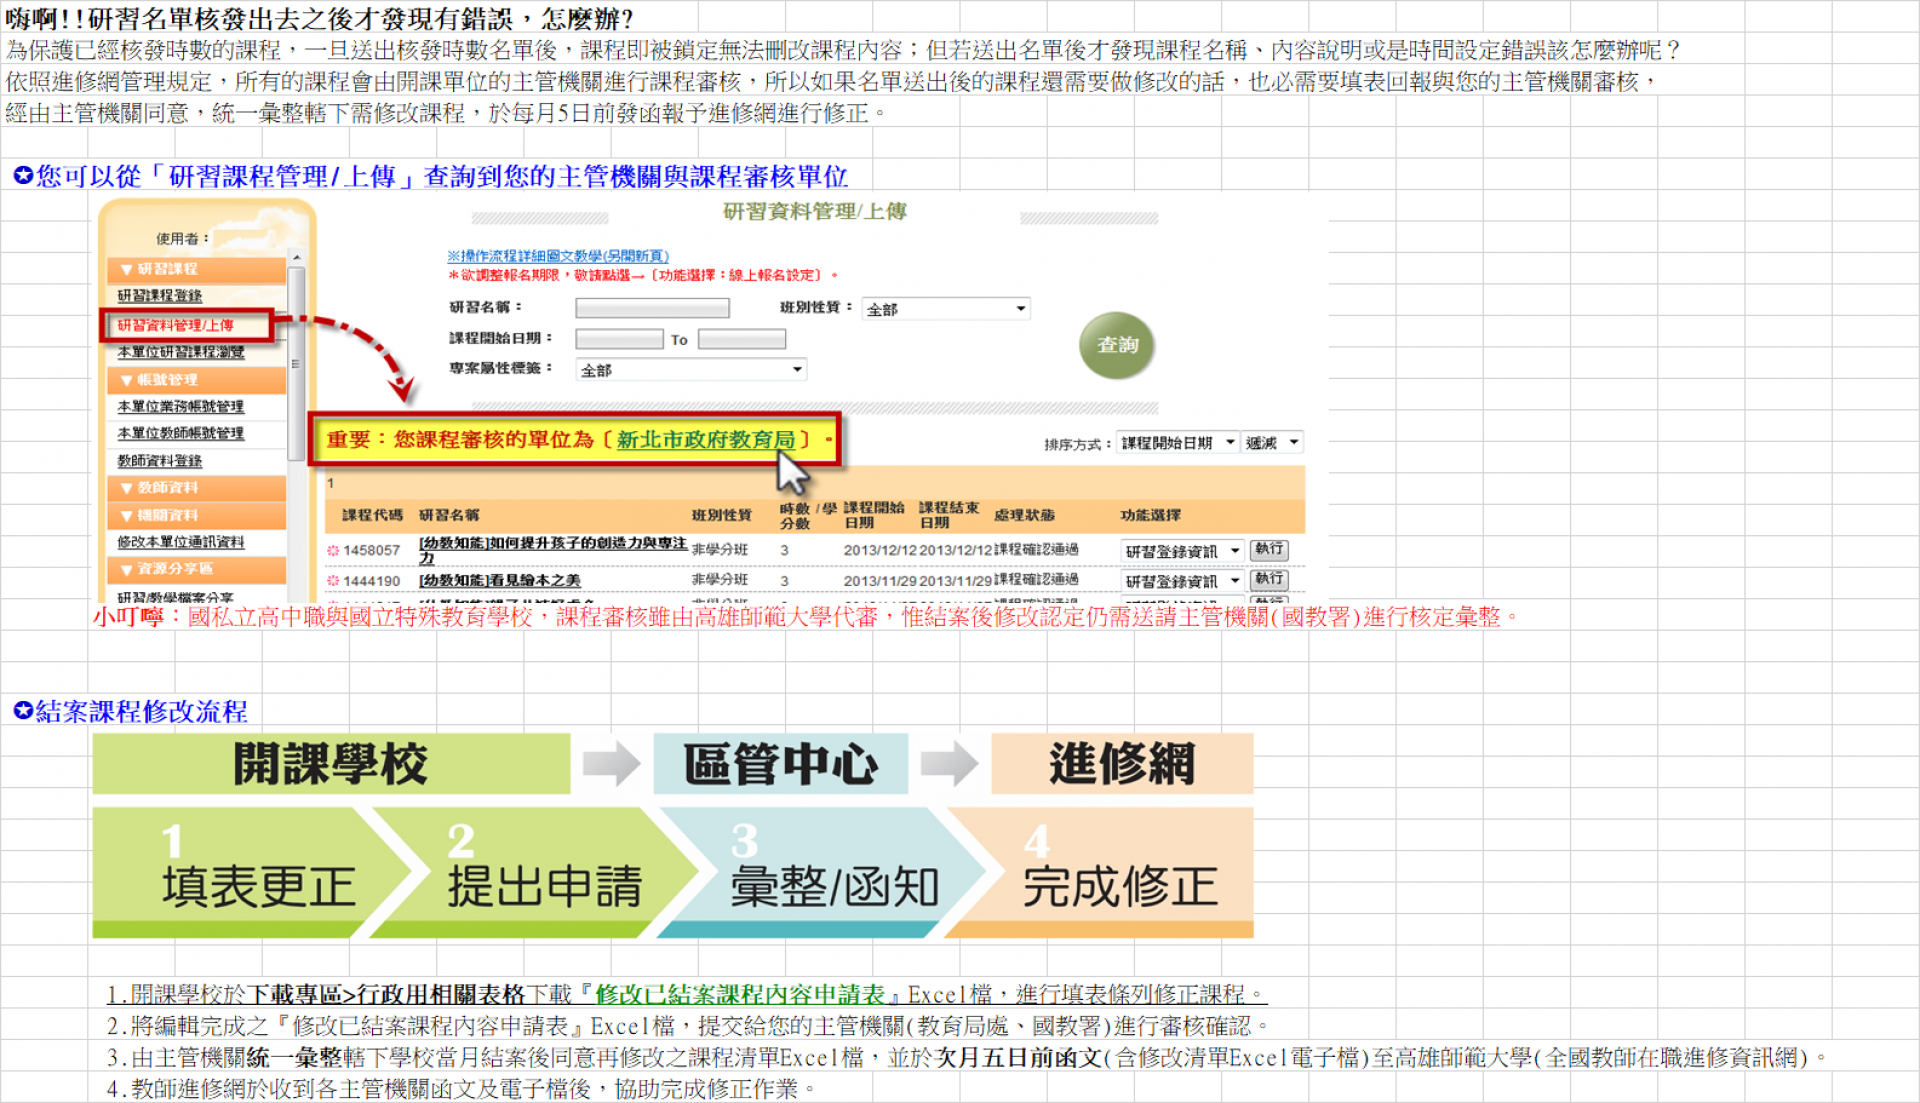Screen dimensions: 1920x1103
Task: Open the 課程開始日期 sort dropdown
Action: (1177, 443)
